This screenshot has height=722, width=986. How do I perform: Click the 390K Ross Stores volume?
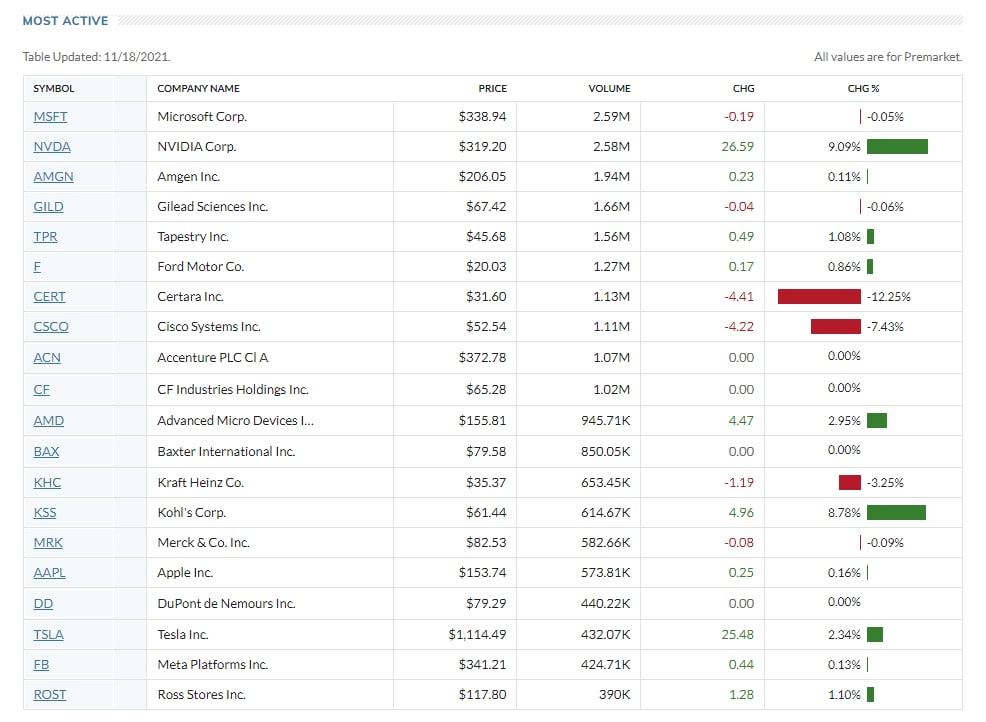pos(614,695)
